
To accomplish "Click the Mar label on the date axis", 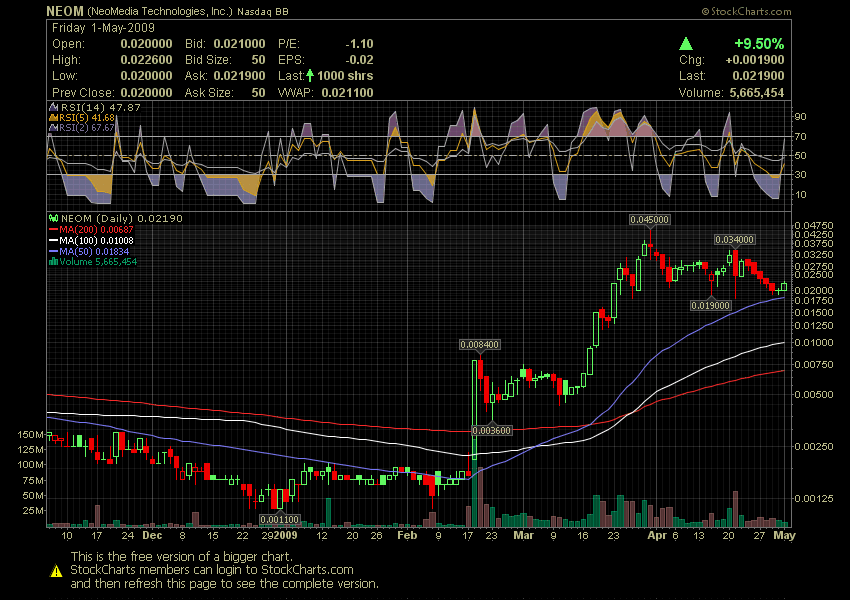I will pos(524,536).
